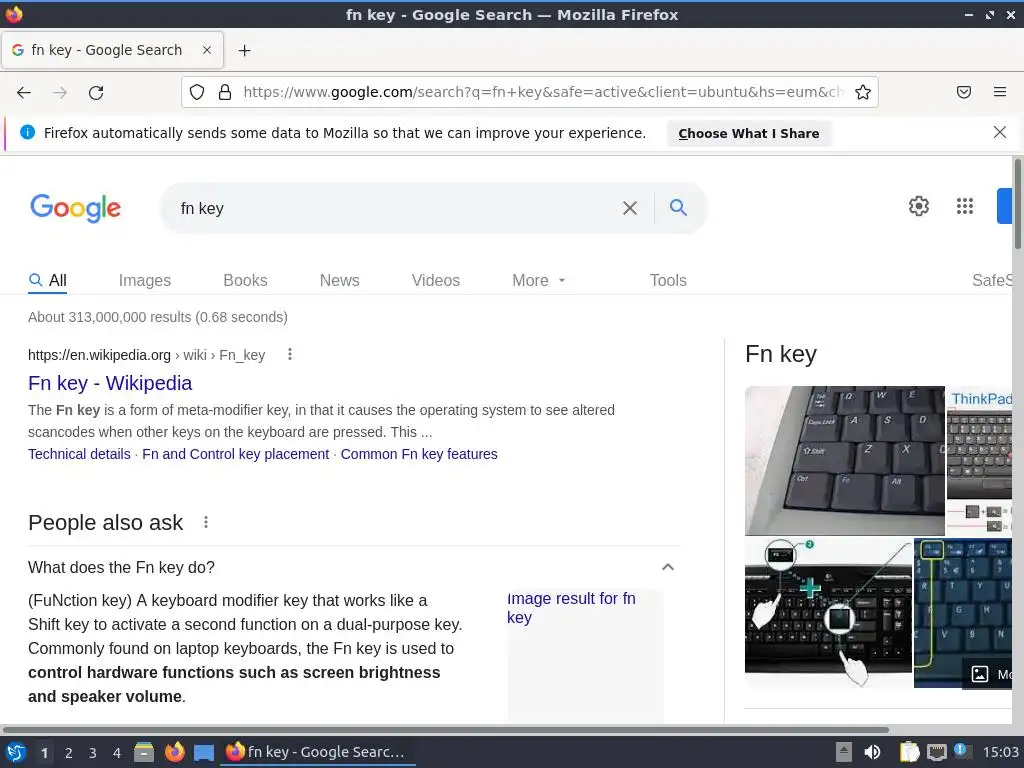Bookmark this page with star
The width and height of the screenshot is (1024, 768).
(863, 92)
